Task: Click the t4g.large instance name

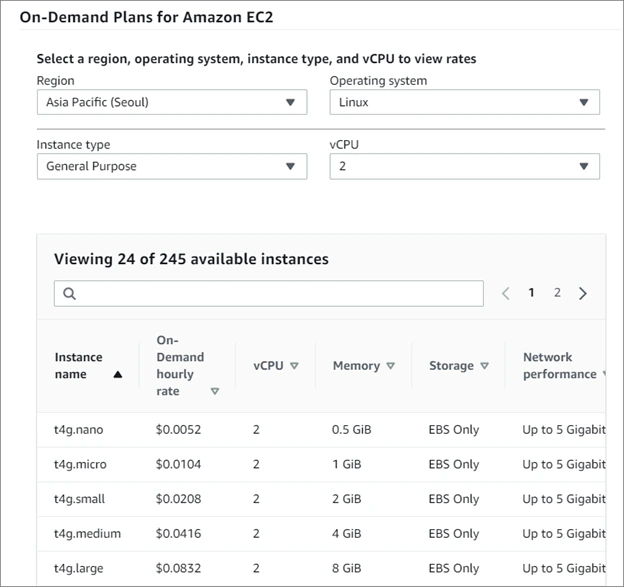Action: [x=80, y=569]
